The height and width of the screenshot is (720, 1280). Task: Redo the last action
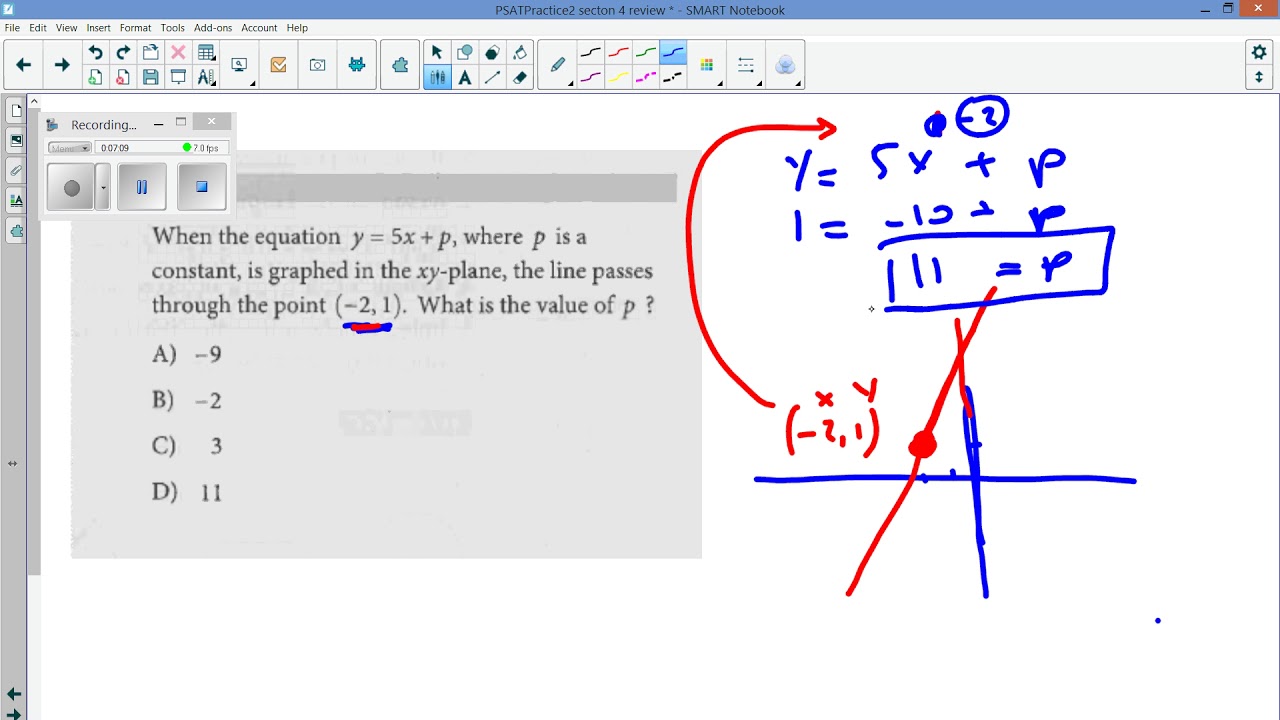pyautogui.click(x=123, y=53)
